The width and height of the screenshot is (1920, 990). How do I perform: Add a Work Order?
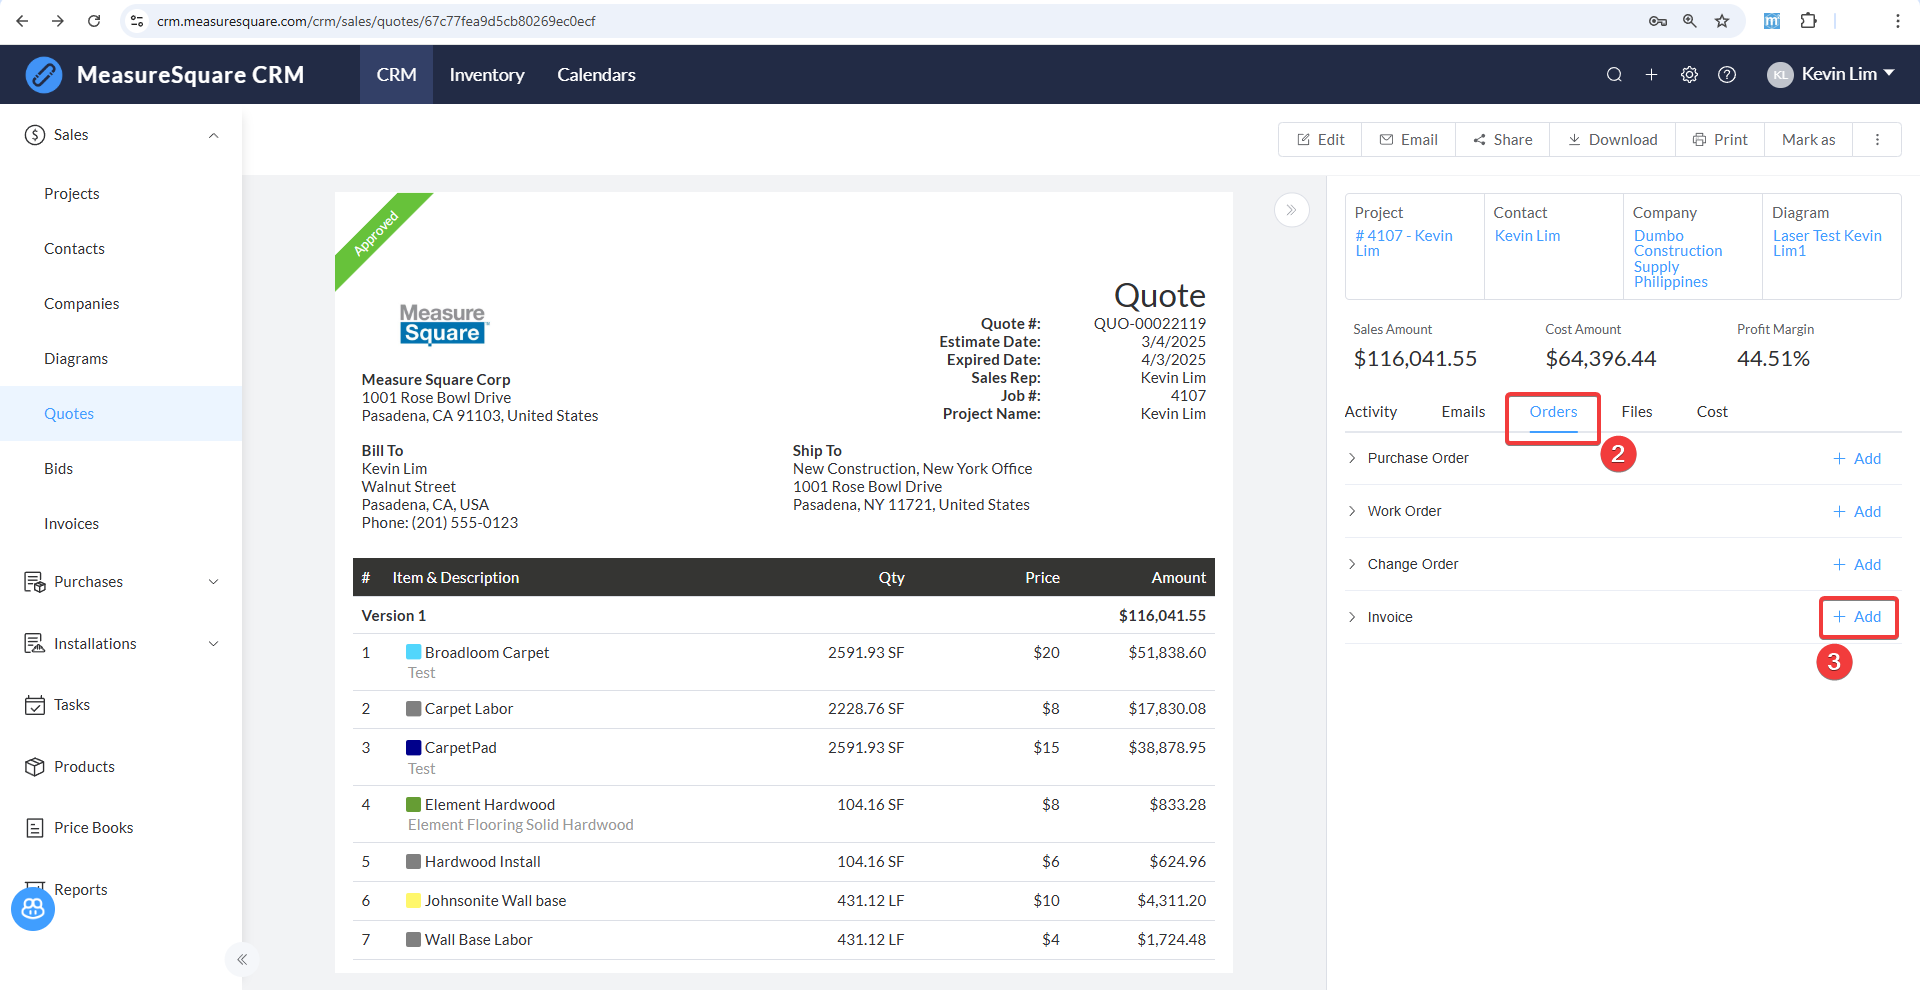click(1857, 511)
